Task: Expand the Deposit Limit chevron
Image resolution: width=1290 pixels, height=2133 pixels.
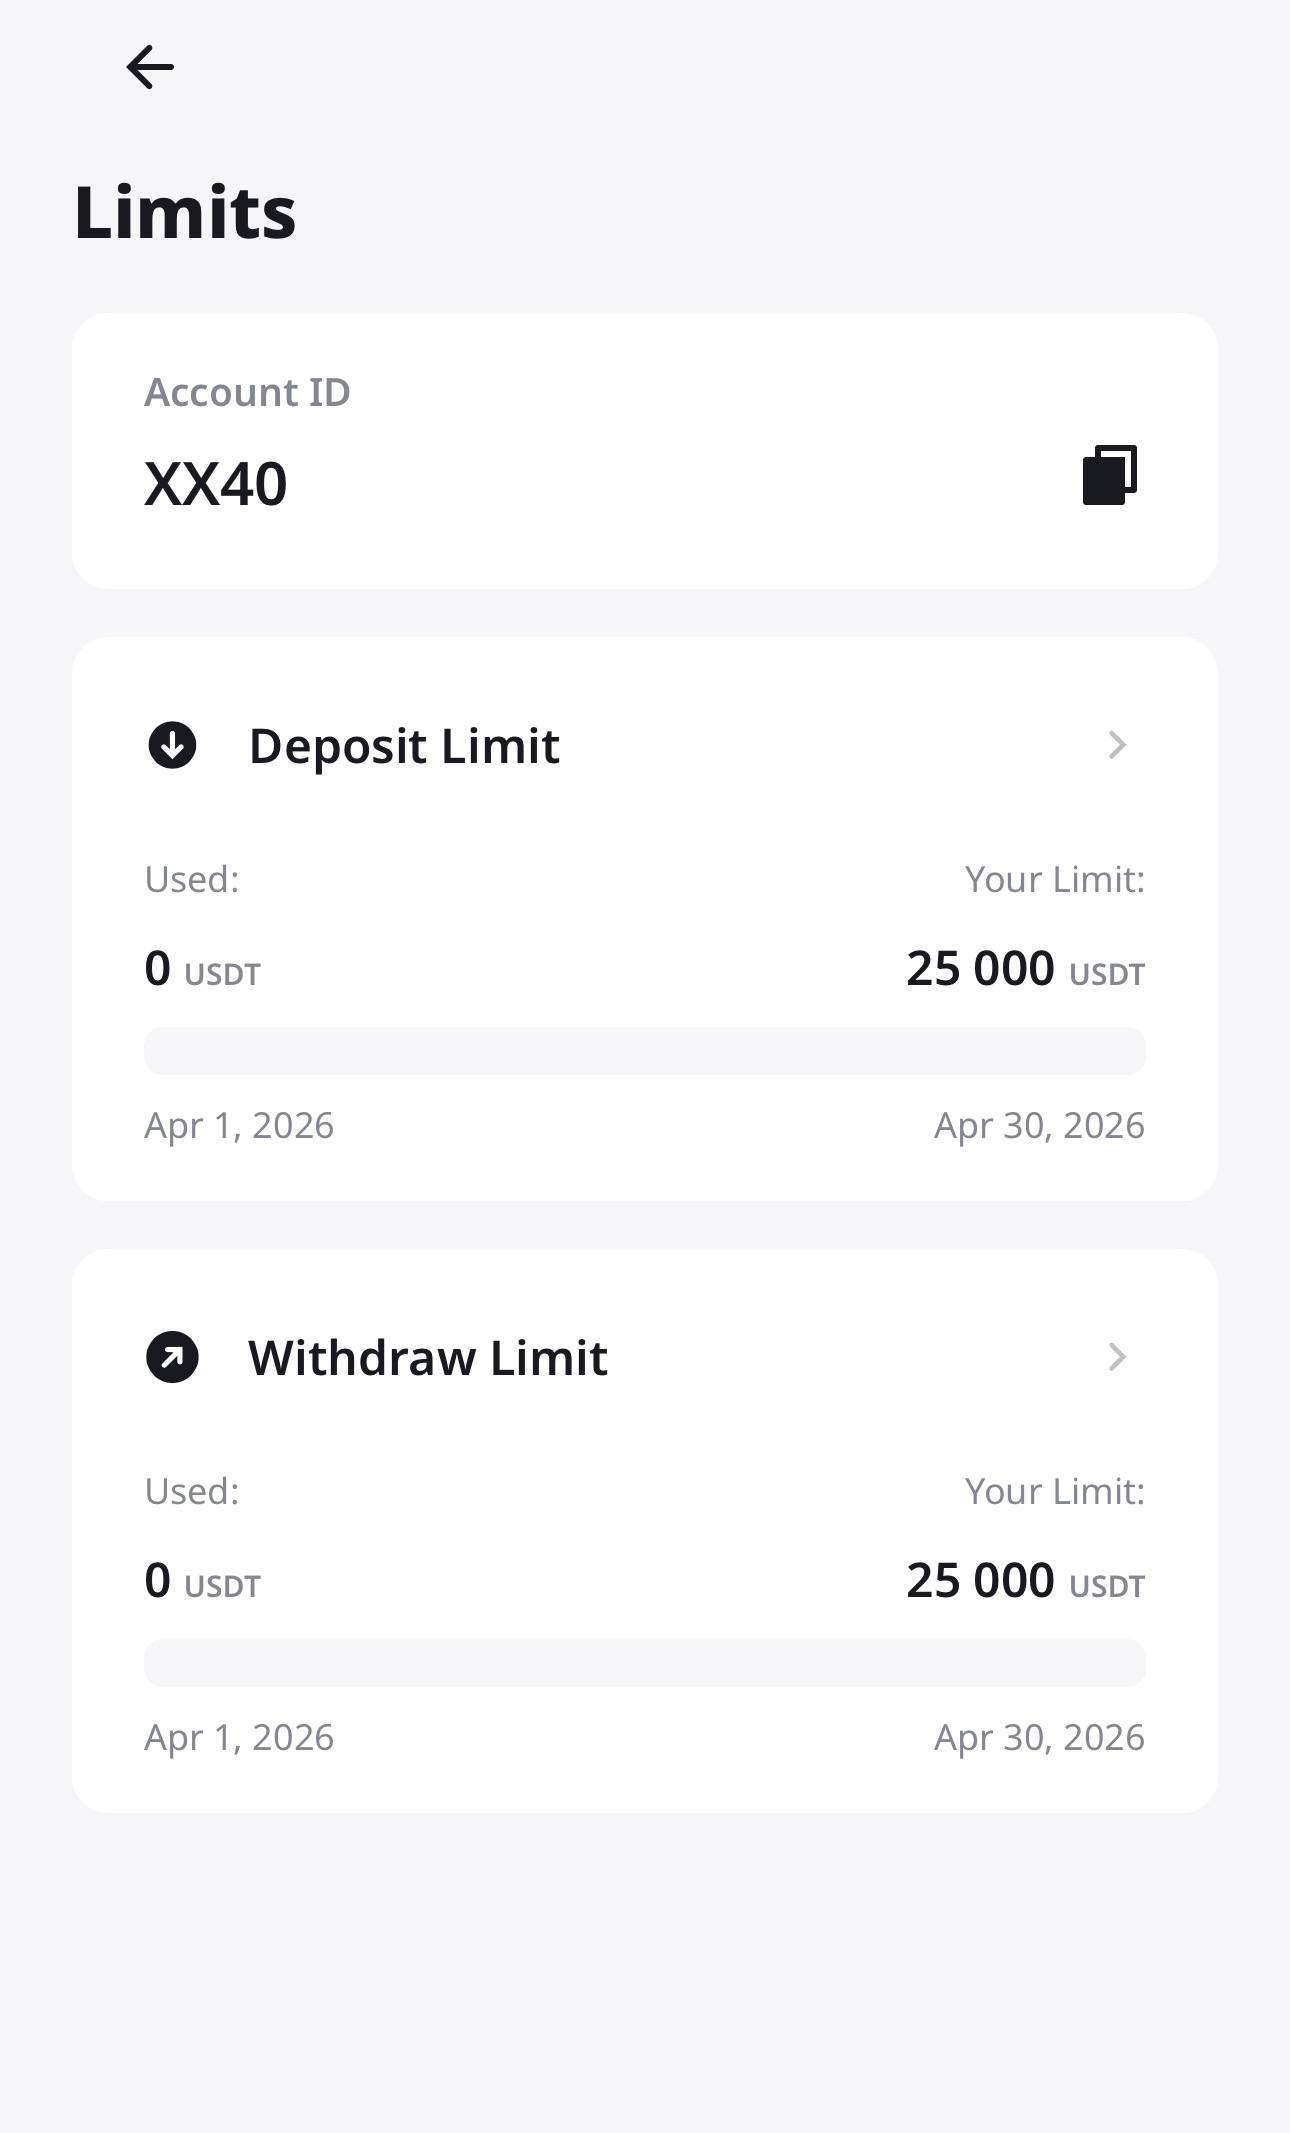Action: click(x=1117, y=745)
